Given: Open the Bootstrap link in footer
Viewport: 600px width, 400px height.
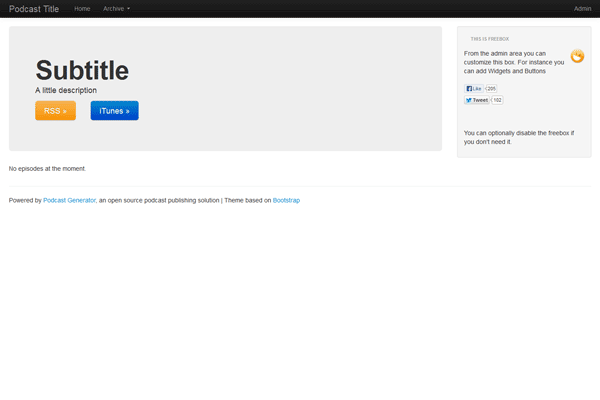Looking at the screenshot, I should (286, 200).
